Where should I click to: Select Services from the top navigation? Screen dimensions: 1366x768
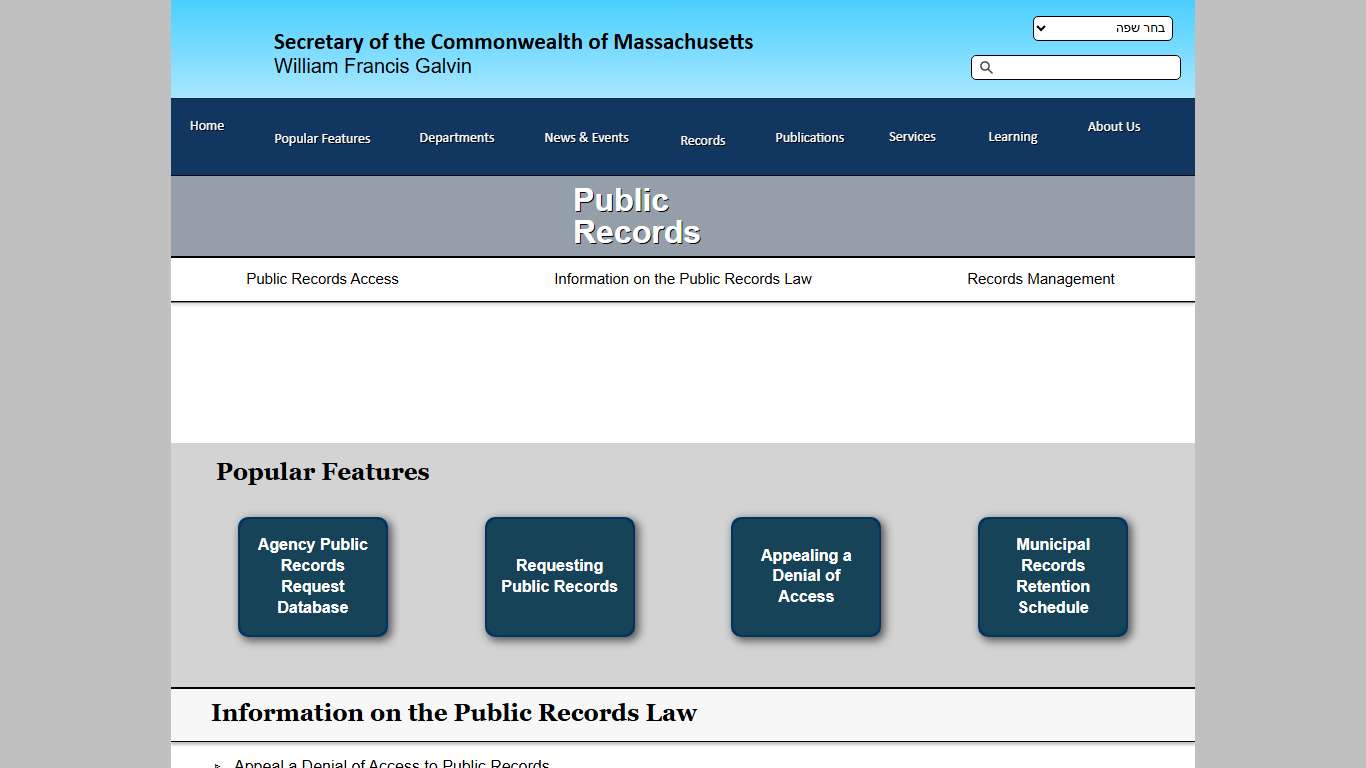point(911,136)
